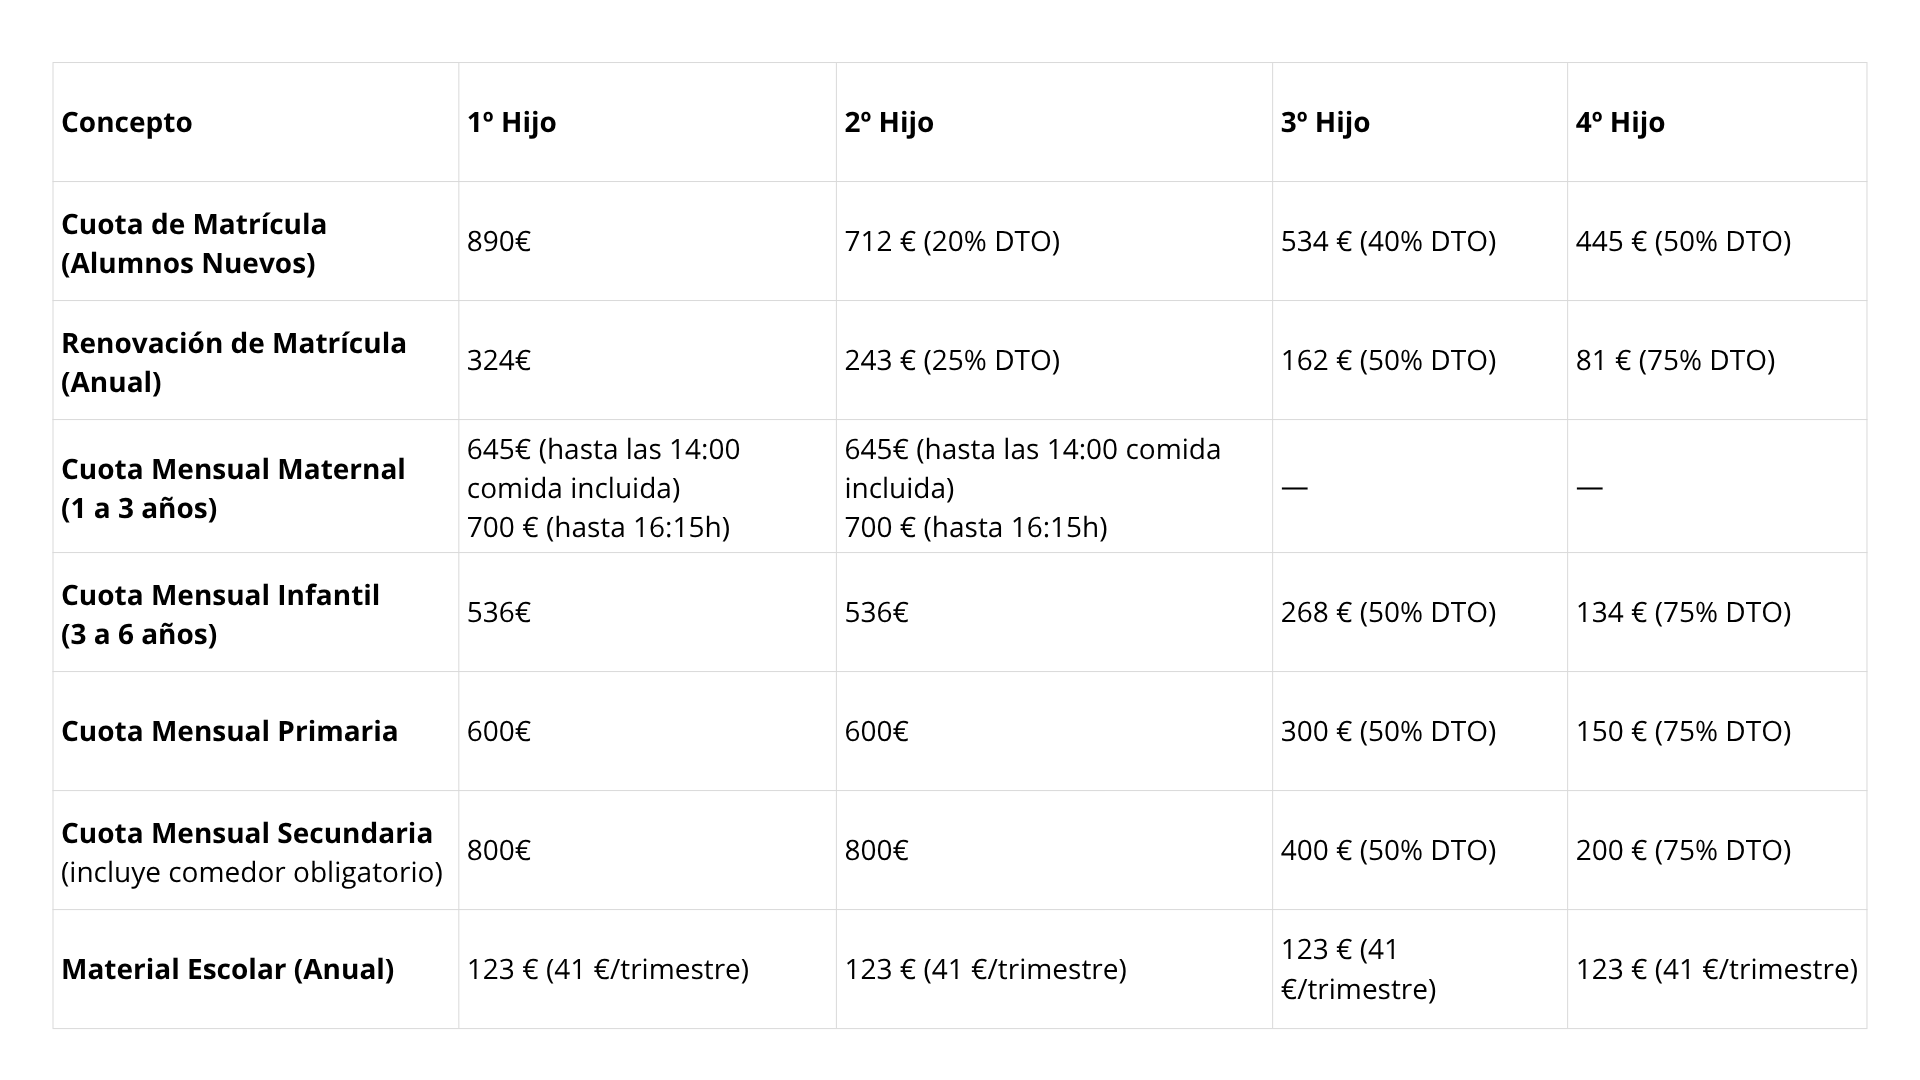Click the Cuota Mensual Secundaria label
The width and height of the screenshot is (1920, 1080).
pos(247,833)
